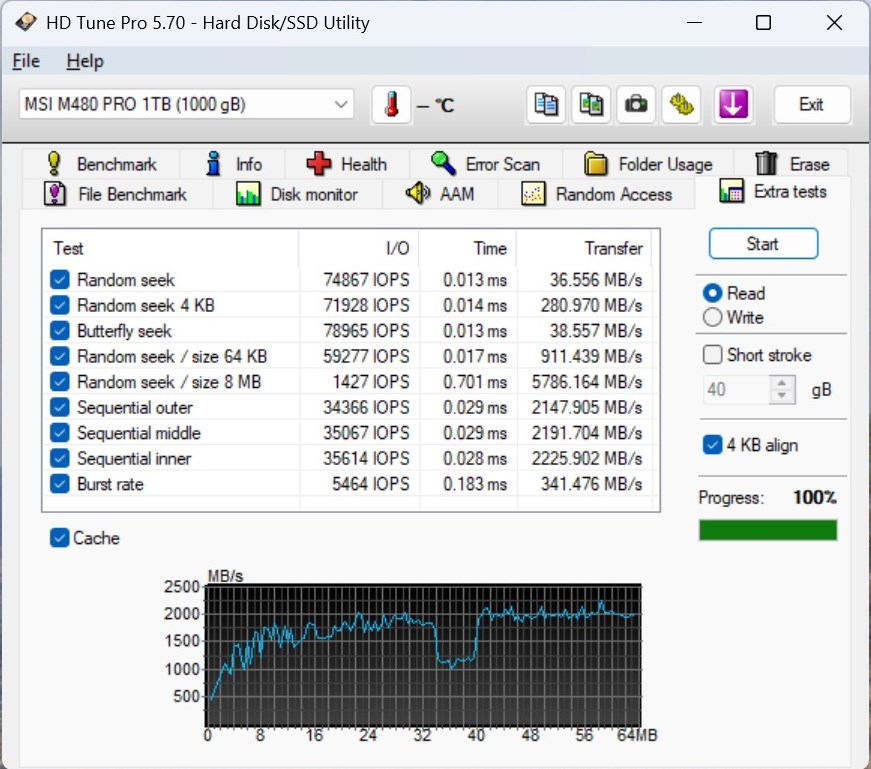The image size is (871, 769).
Task: Switch to the Disk monitor tab
Action: coord(297,194)
